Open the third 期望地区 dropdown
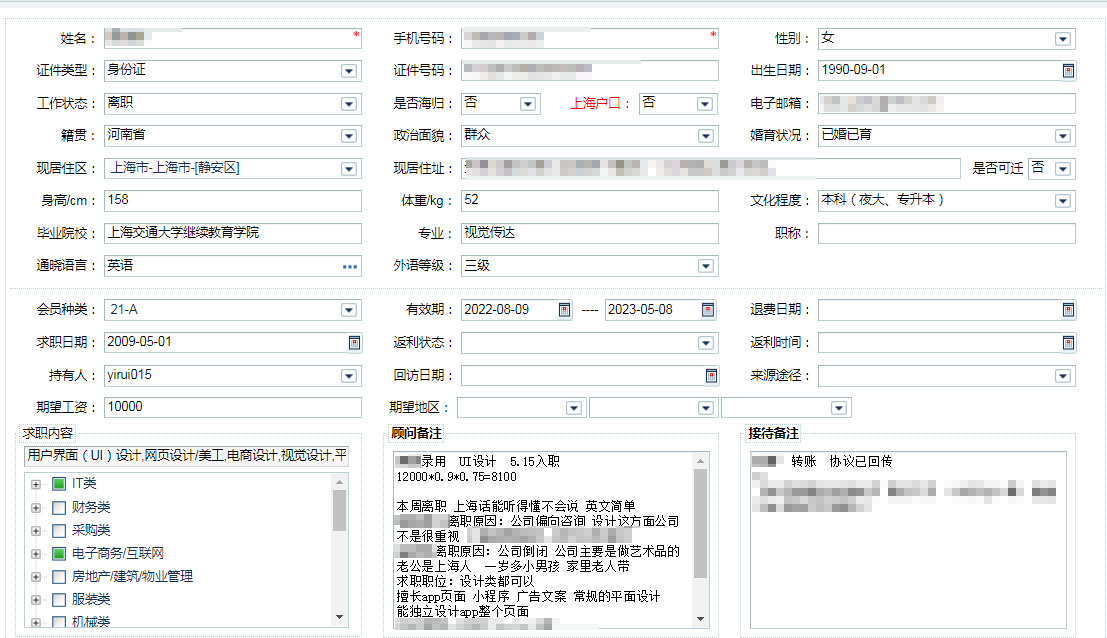The width and height of the screenshot is (1107, 638). pyautogui.click(x=838, y=408)
